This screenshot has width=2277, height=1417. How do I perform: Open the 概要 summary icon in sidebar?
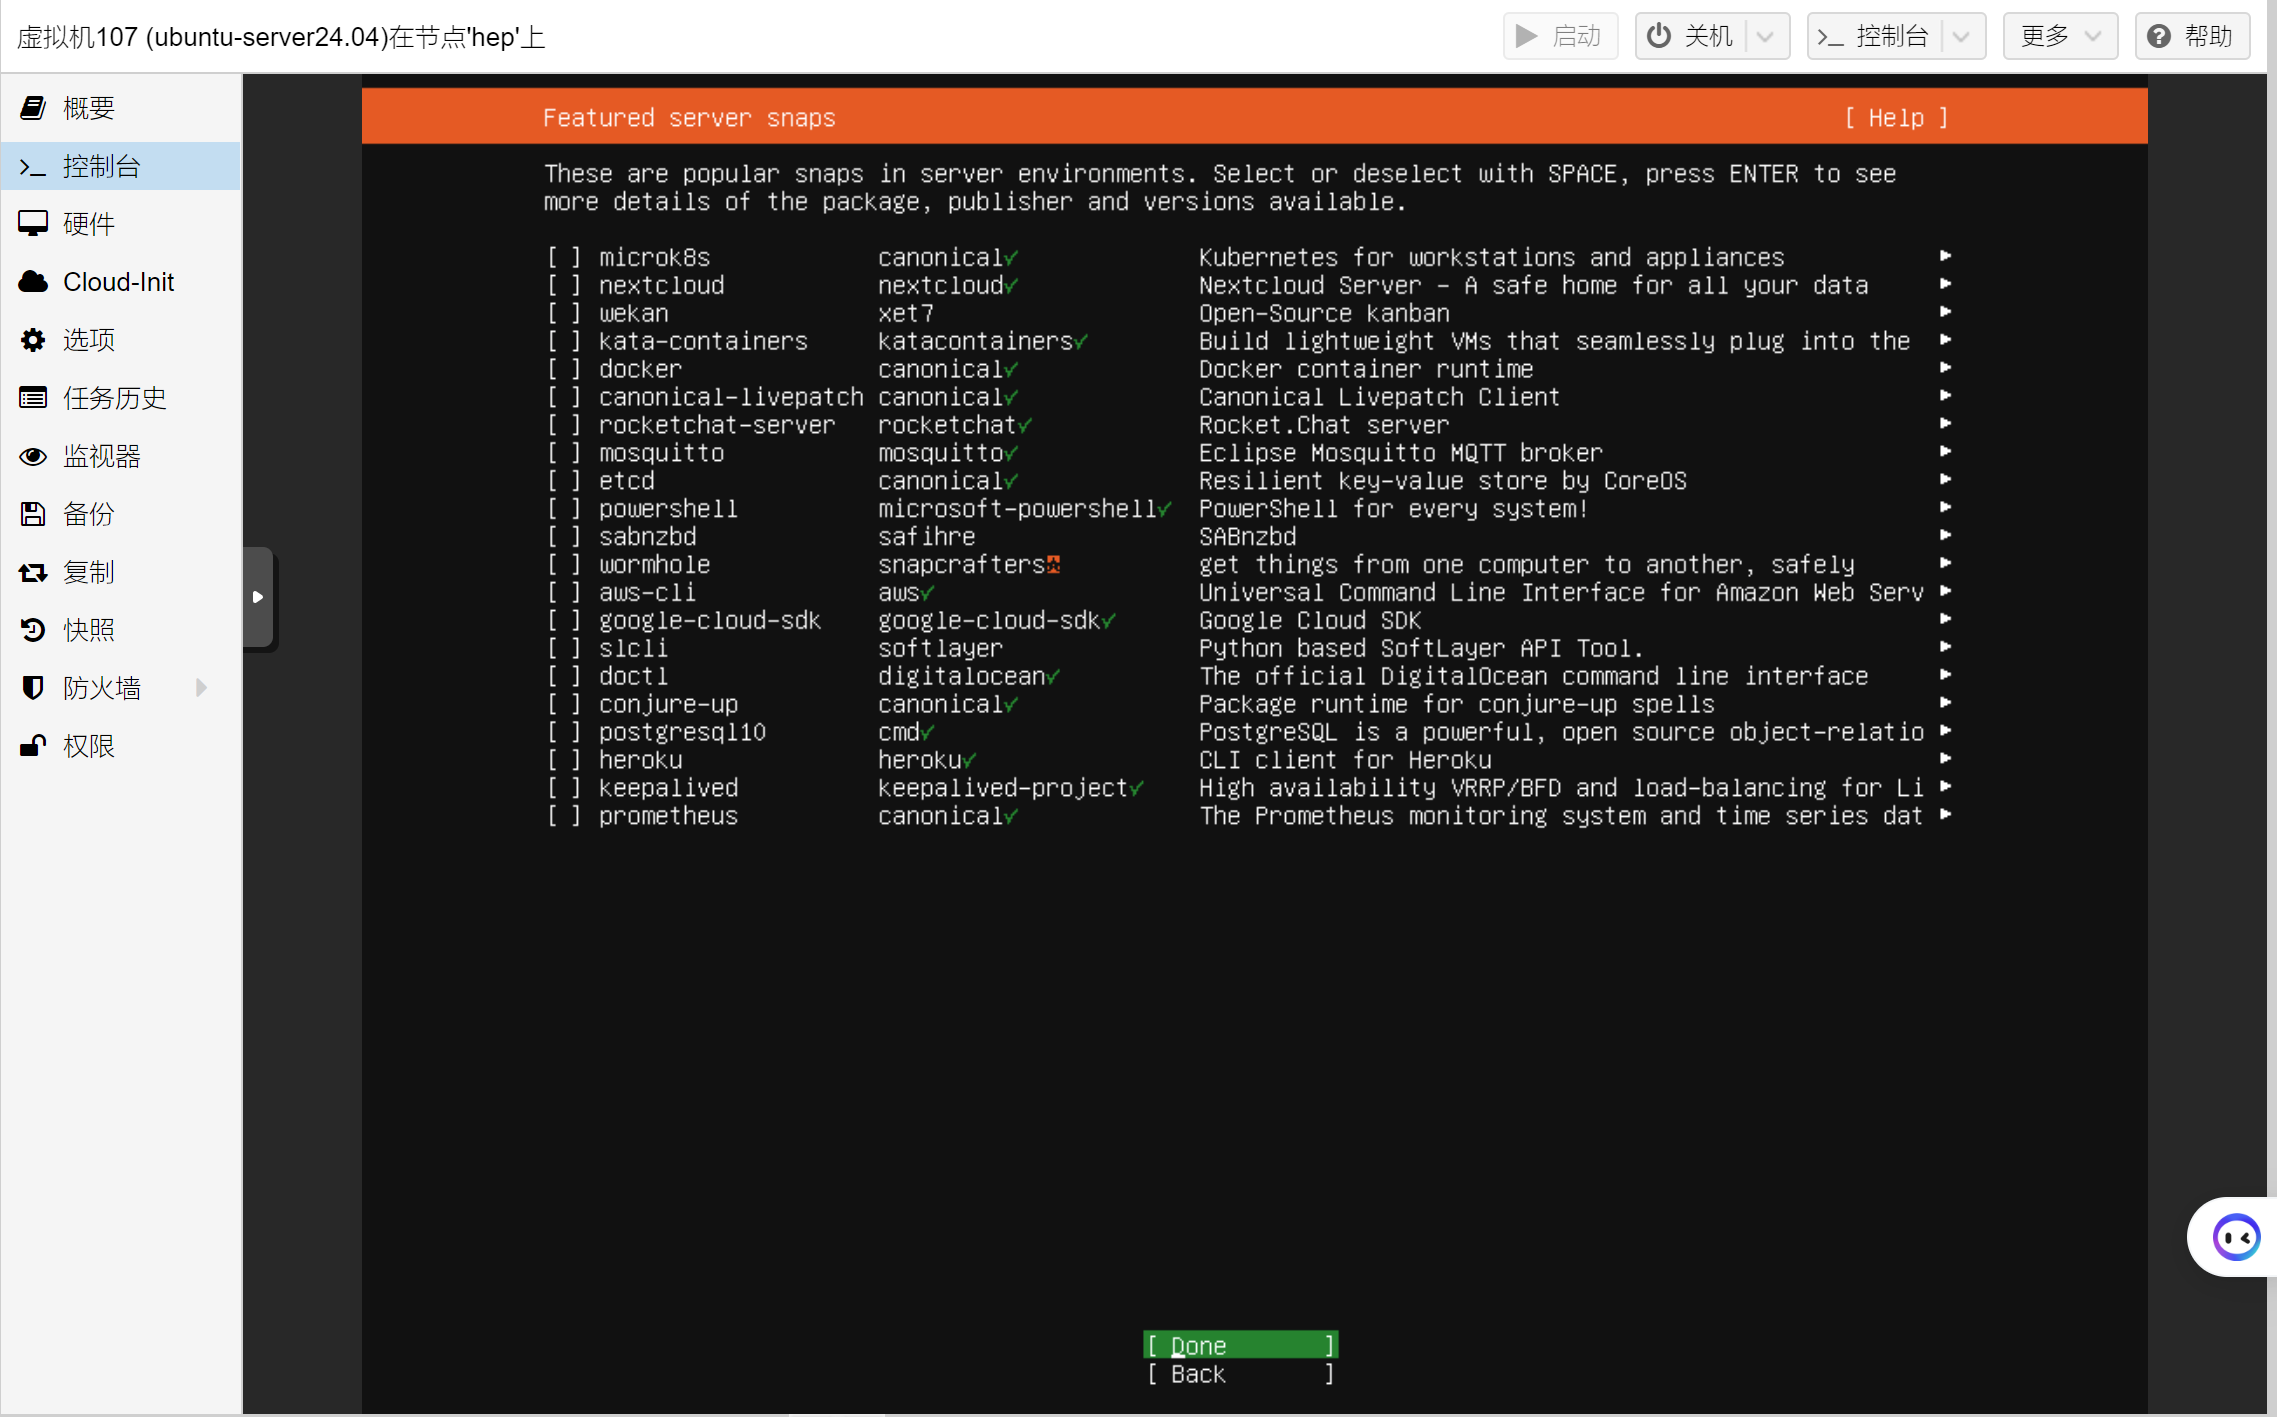[33, 108]
